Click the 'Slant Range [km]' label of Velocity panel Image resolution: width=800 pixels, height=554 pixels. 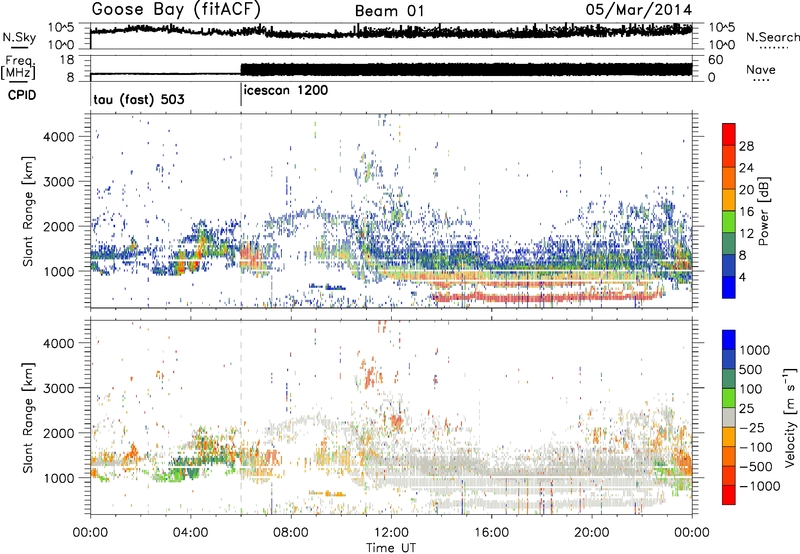[28, 417]
